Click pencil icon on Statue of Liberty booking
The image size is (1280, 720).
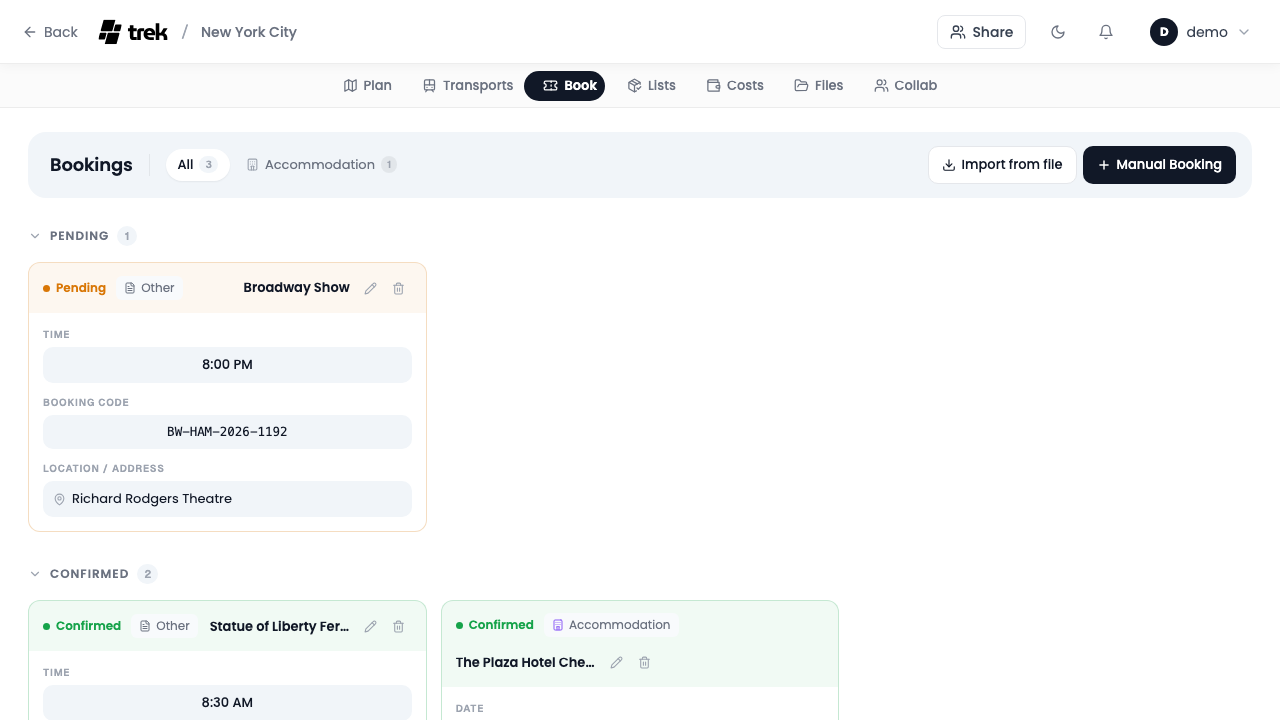pos(371,626)
